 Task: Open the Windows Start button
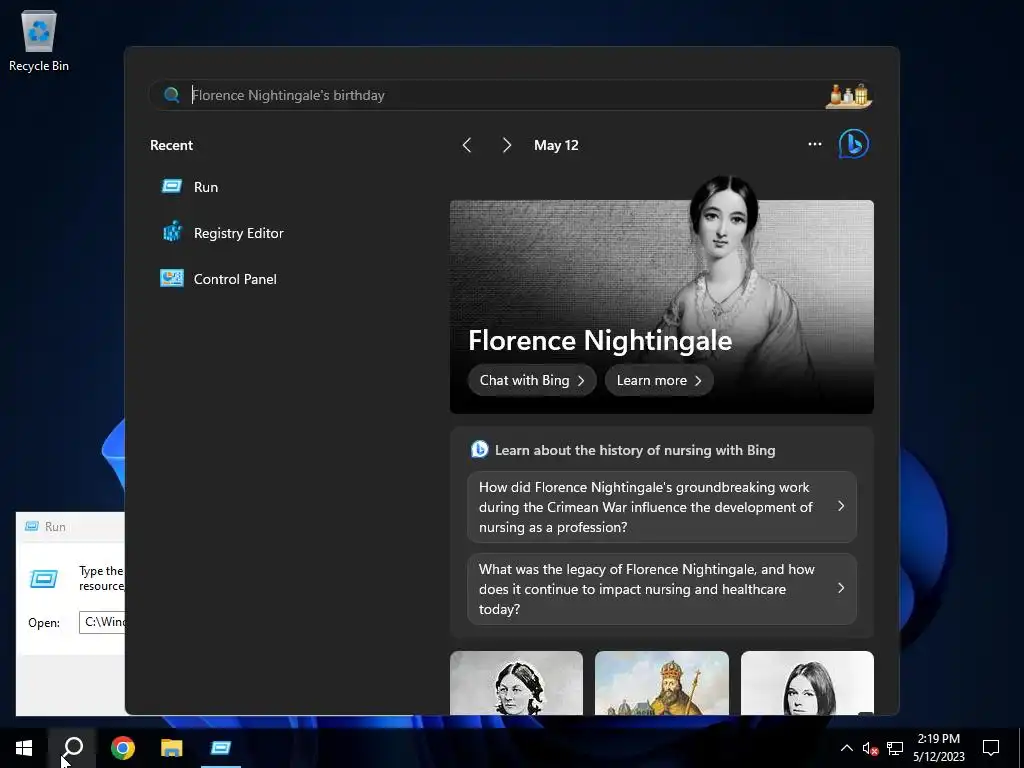coord(24,748)
